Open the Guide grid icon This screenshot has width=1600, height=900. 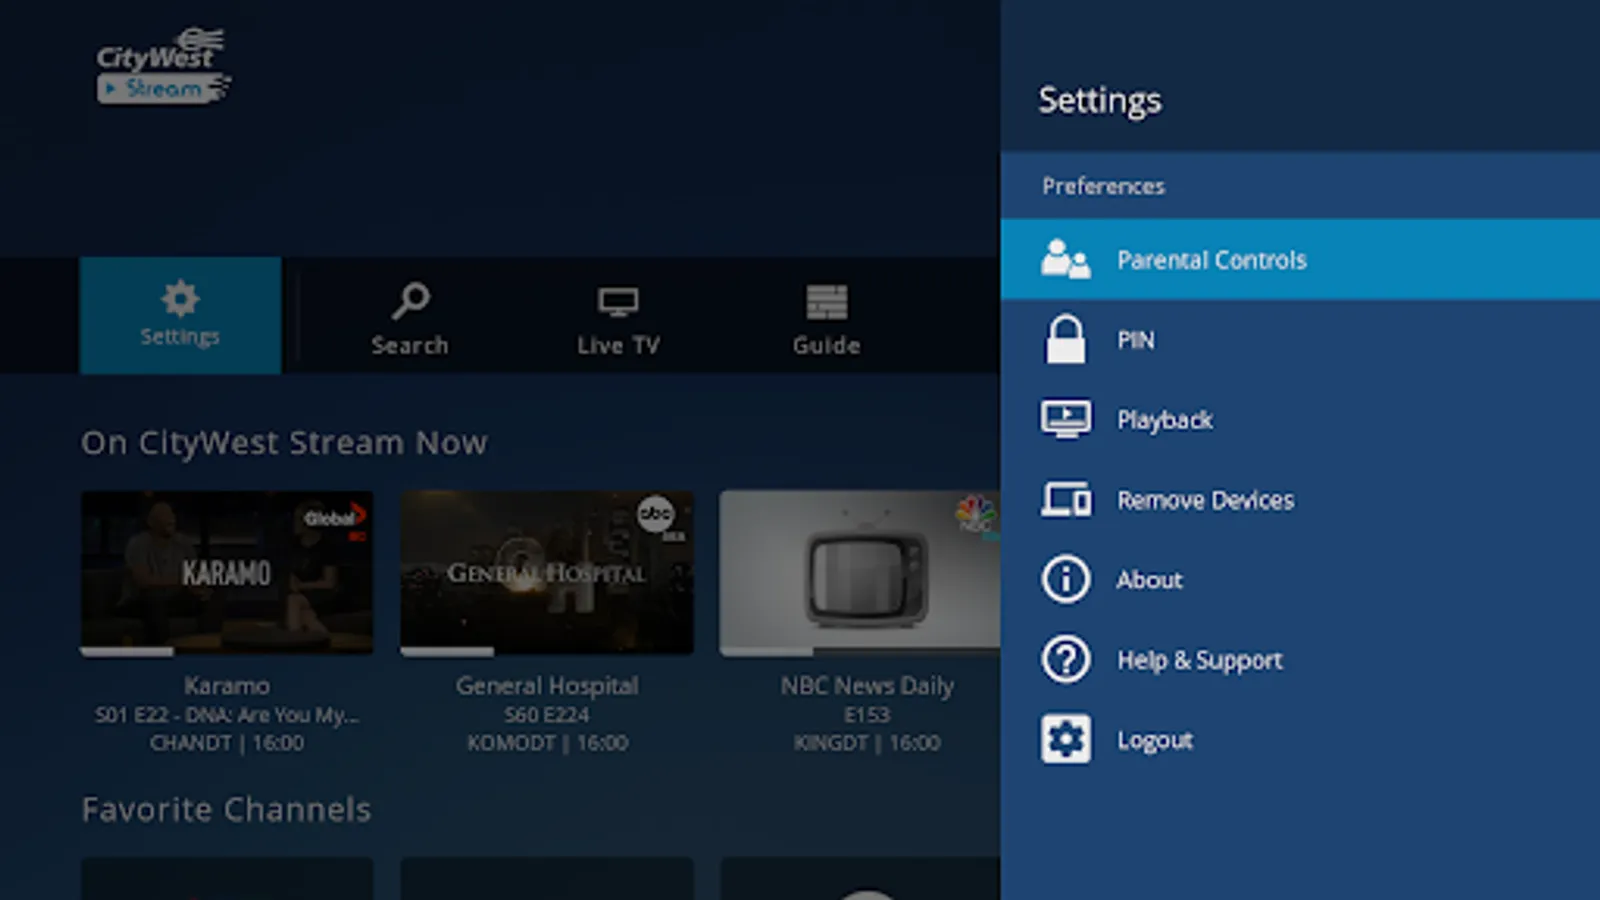click(x=827, y=302)
